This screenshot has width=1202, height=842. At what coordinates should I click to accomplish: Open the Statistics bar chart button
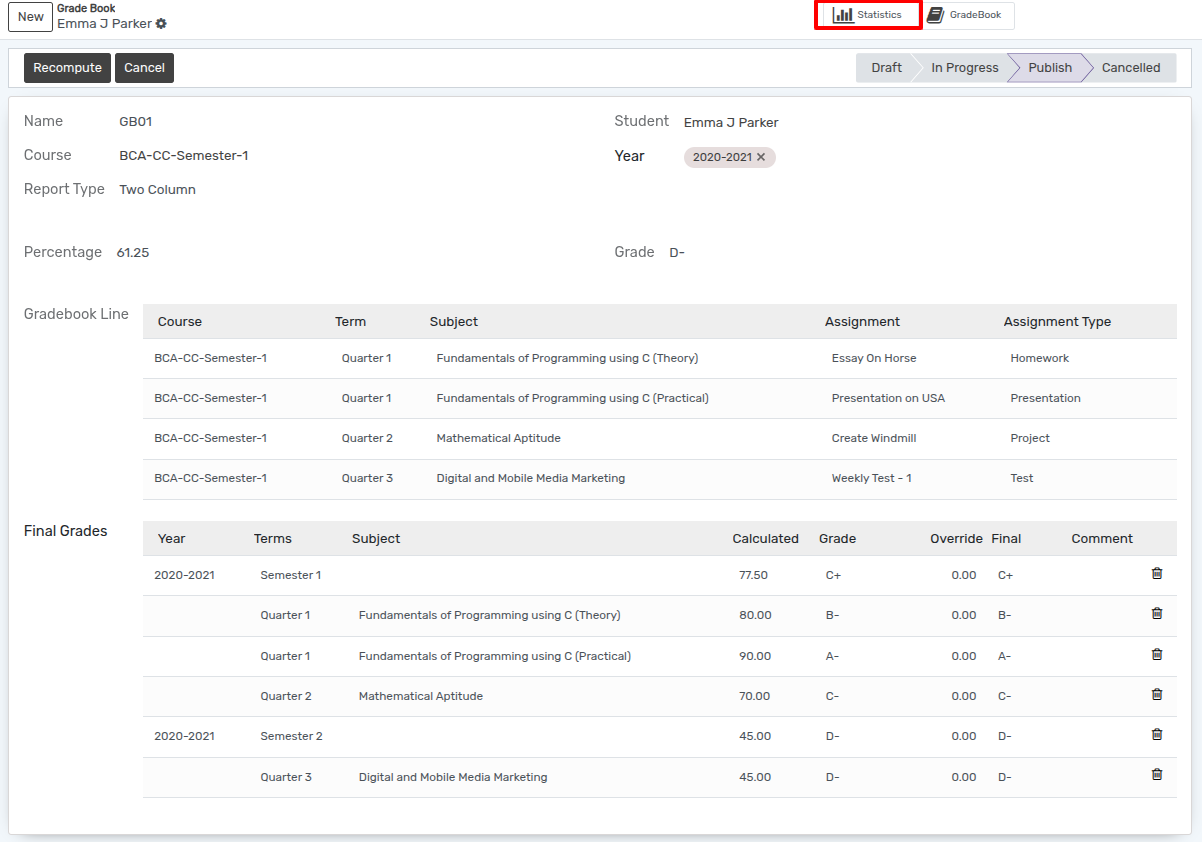868,15
